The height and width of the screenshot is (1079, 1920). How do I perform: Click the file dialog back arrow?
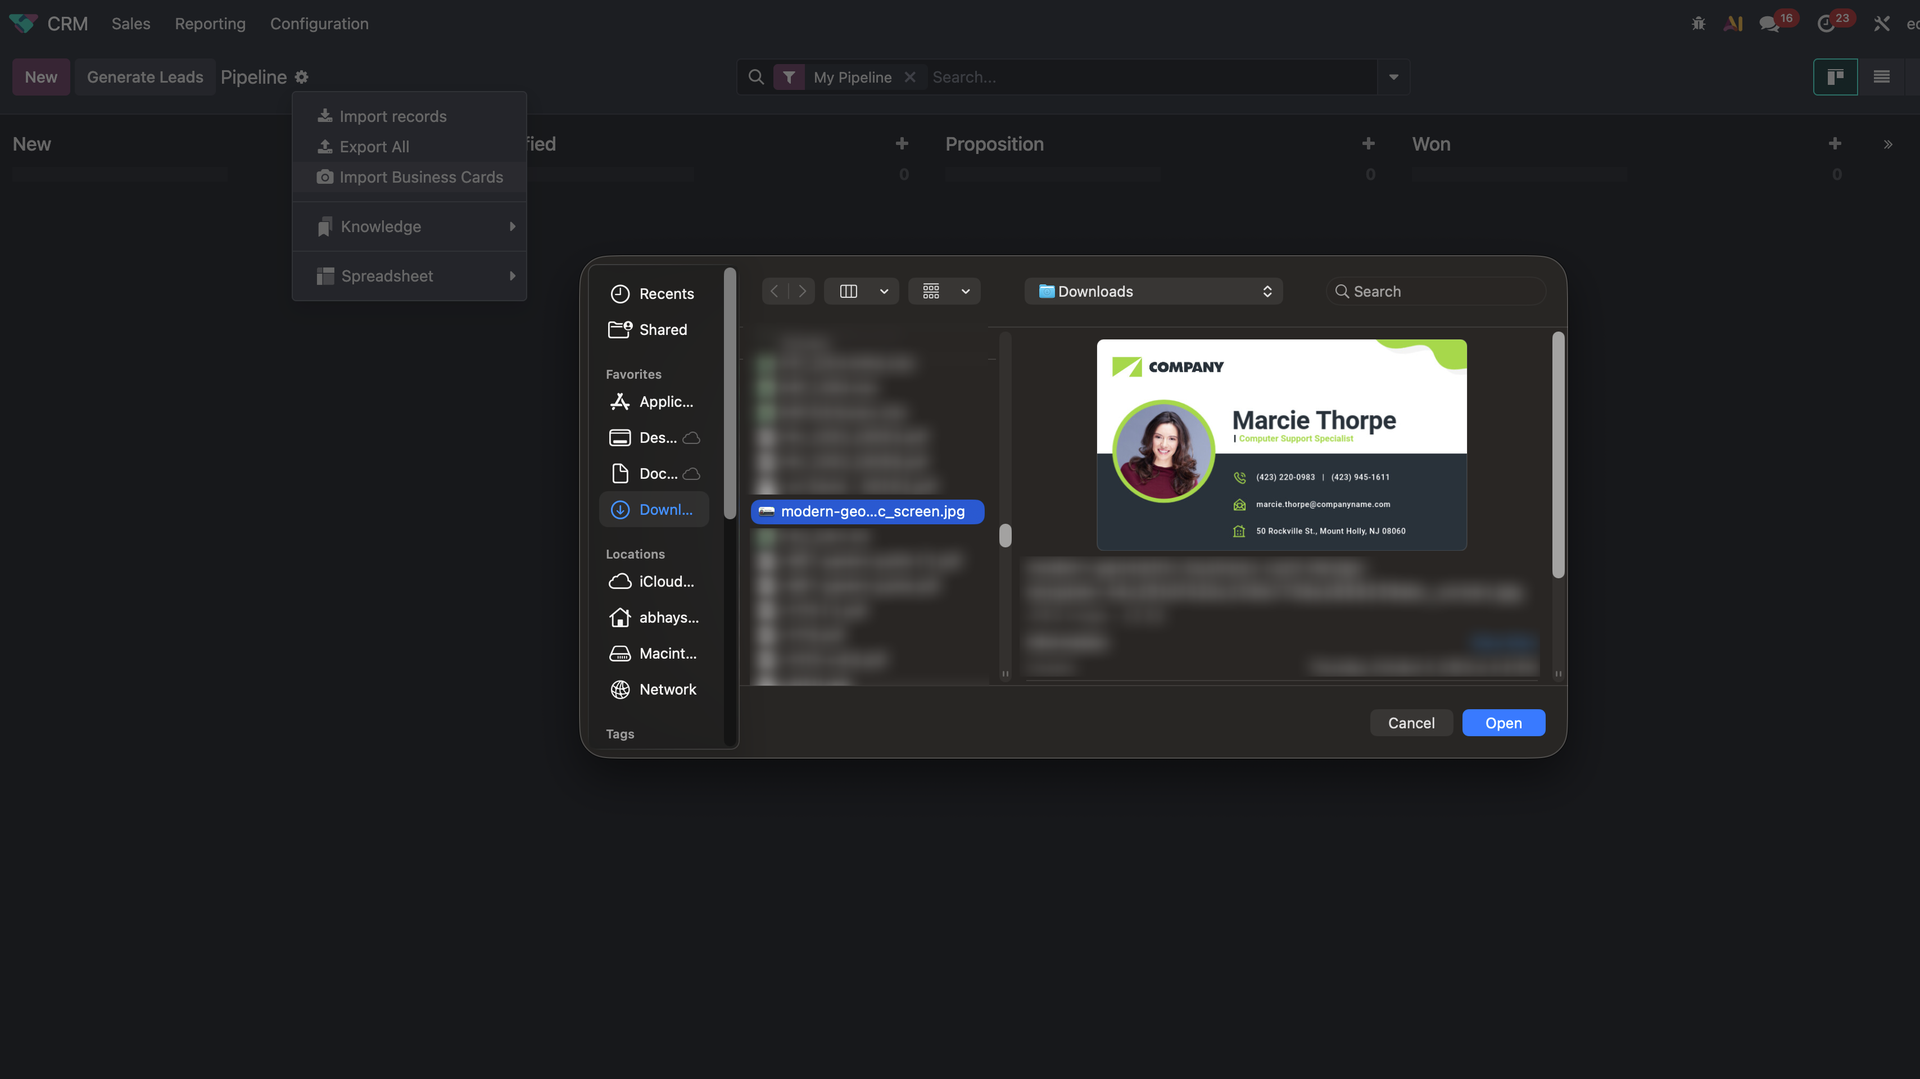774,291
